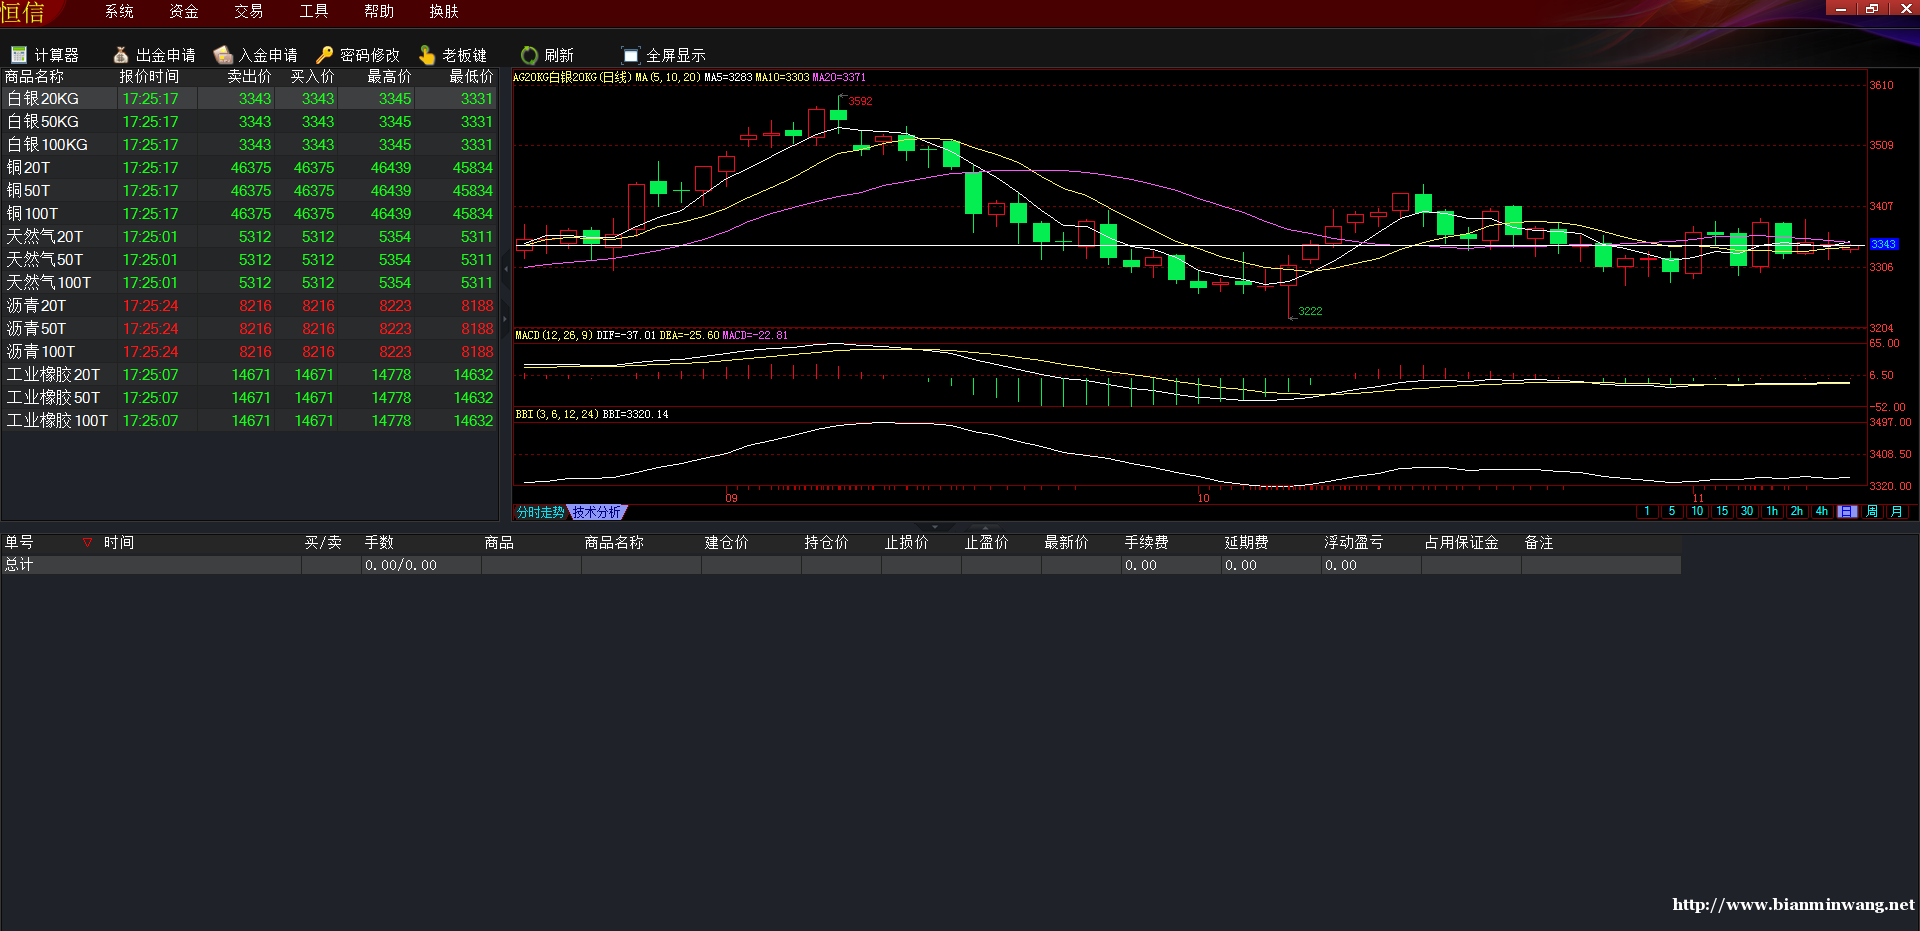The image size is (1920, 931).
Task: Select the 5-minute chart period
Action: tap(1672, 511)
